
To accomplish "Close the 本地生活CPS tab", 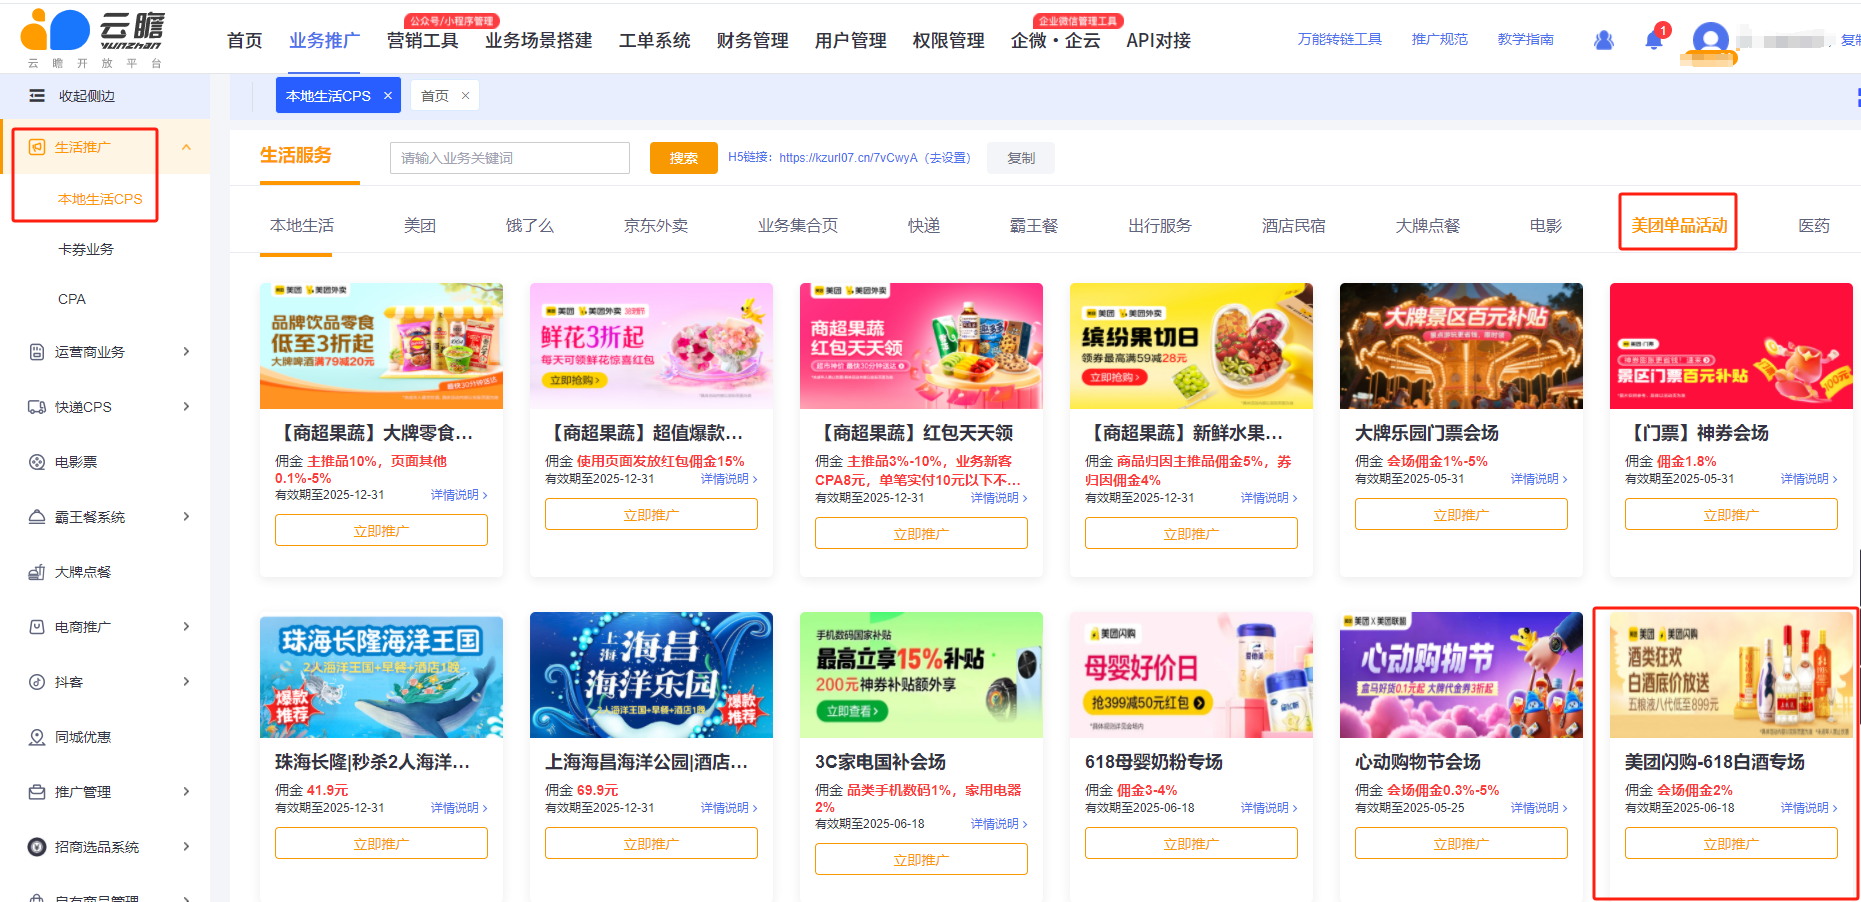I will [388, 96].
